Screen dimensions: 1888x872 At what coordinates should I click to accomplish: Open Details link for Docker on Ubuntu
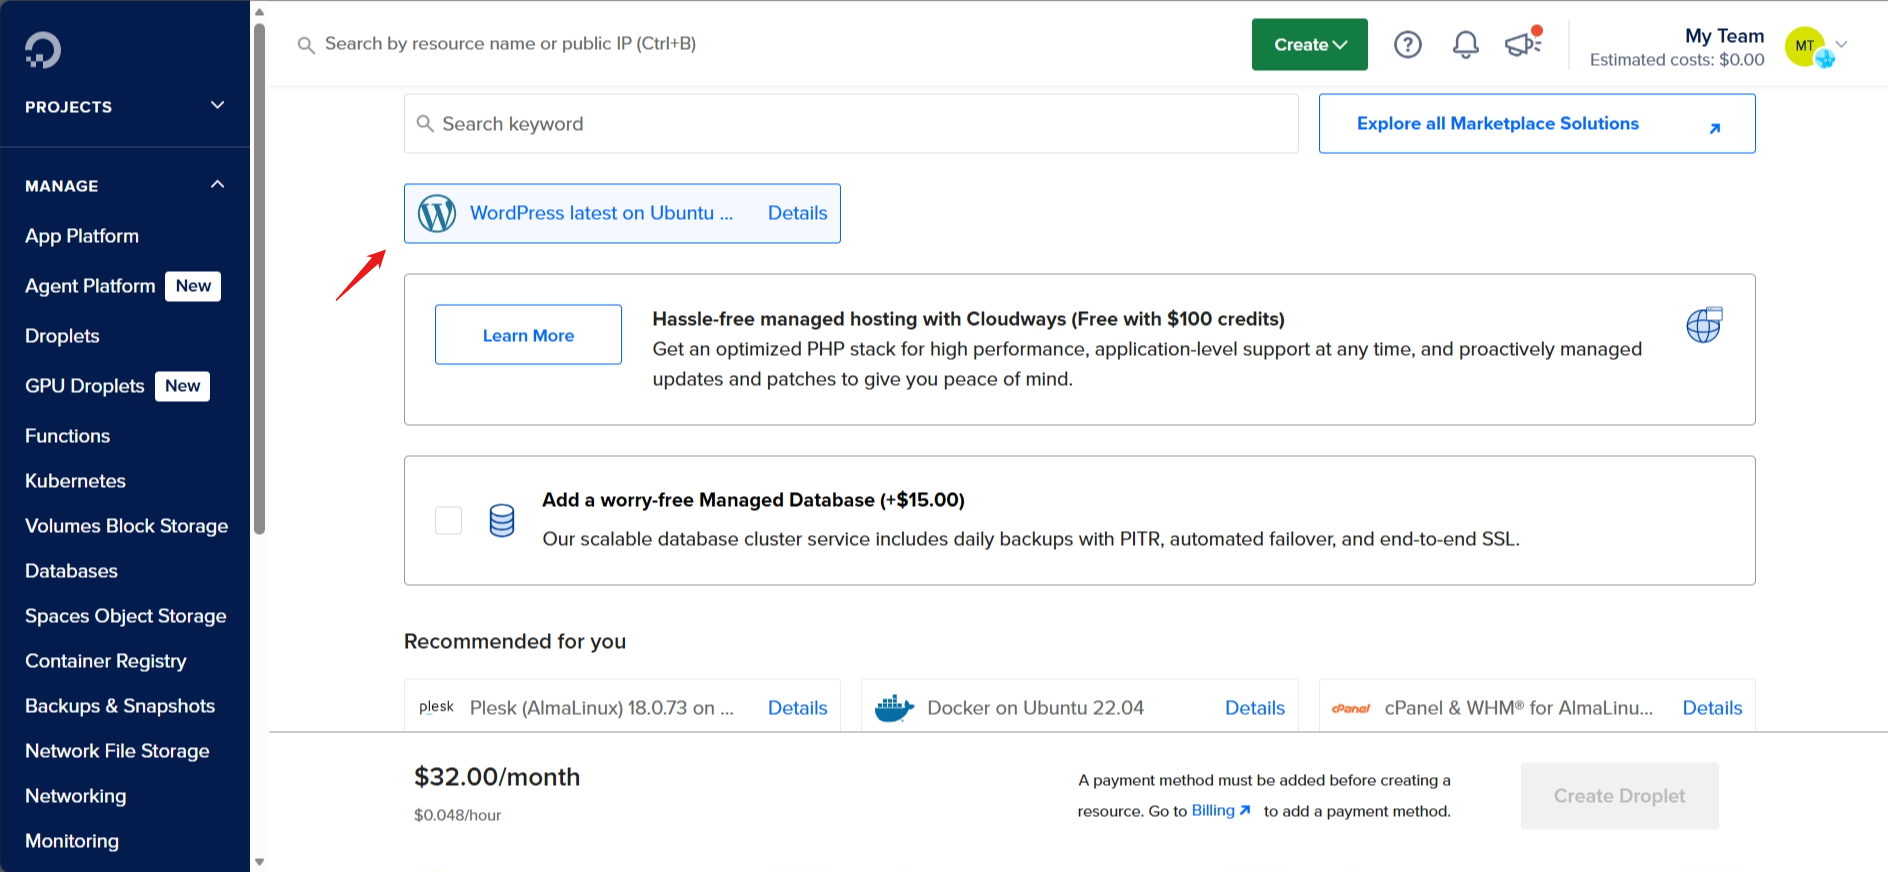pyautogui.click(x=1255, y=708)
